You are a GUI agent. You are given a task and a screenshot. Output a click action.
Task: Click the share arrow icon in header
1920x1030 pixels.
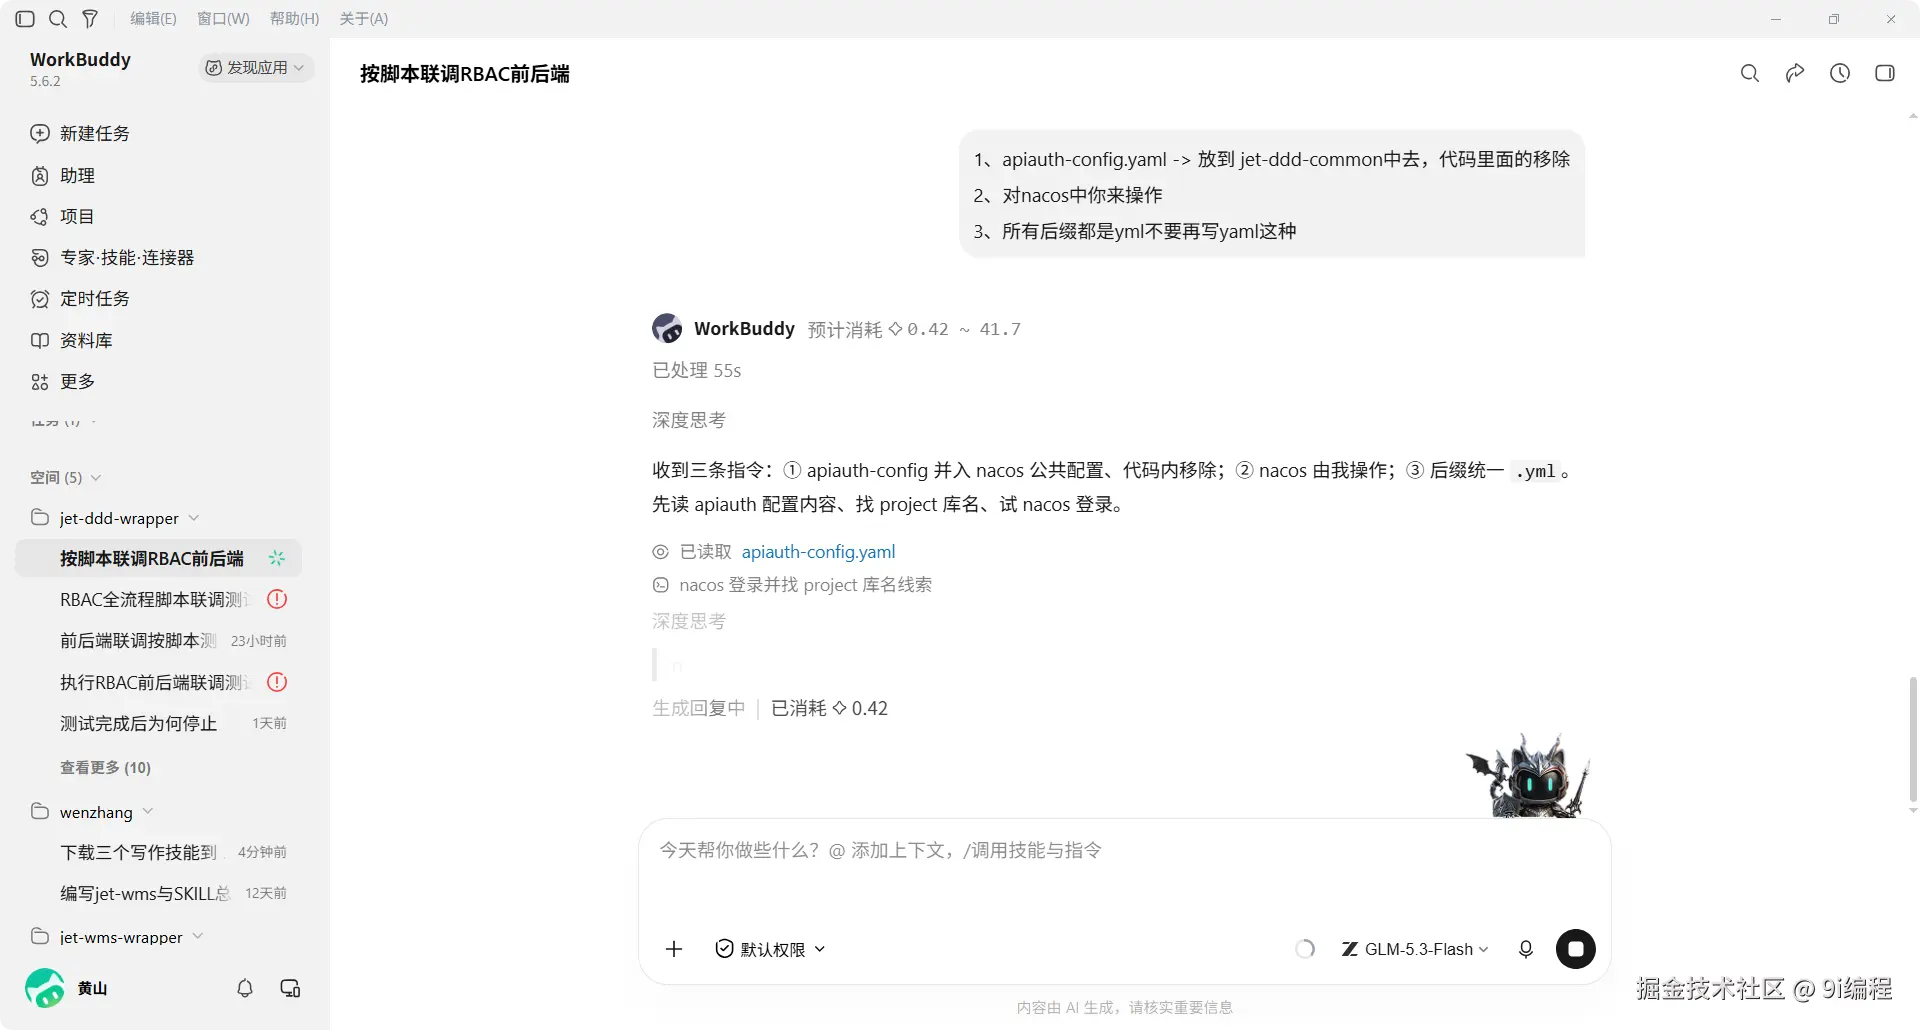coord(1795,73)
